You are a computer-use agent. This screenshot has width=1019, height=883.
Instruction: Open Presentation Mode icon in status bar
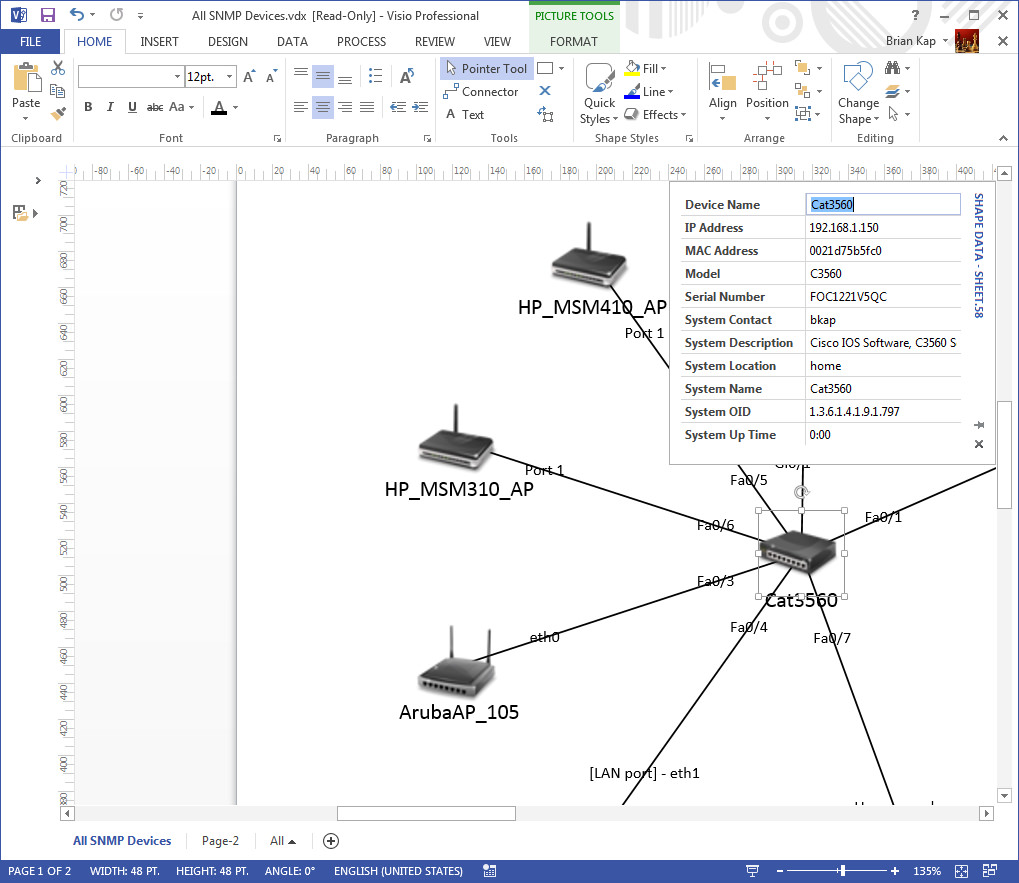pos(753,871)
